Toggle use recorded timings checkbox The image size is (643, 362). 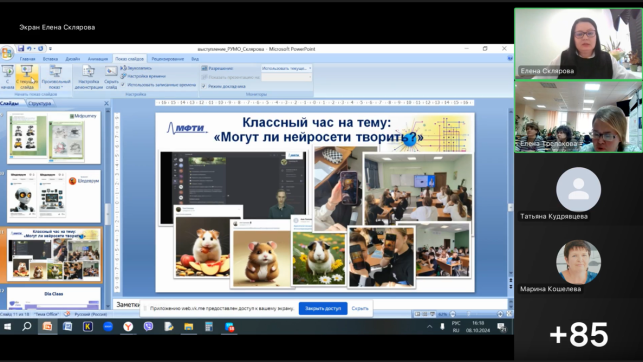tap(123, 85)
